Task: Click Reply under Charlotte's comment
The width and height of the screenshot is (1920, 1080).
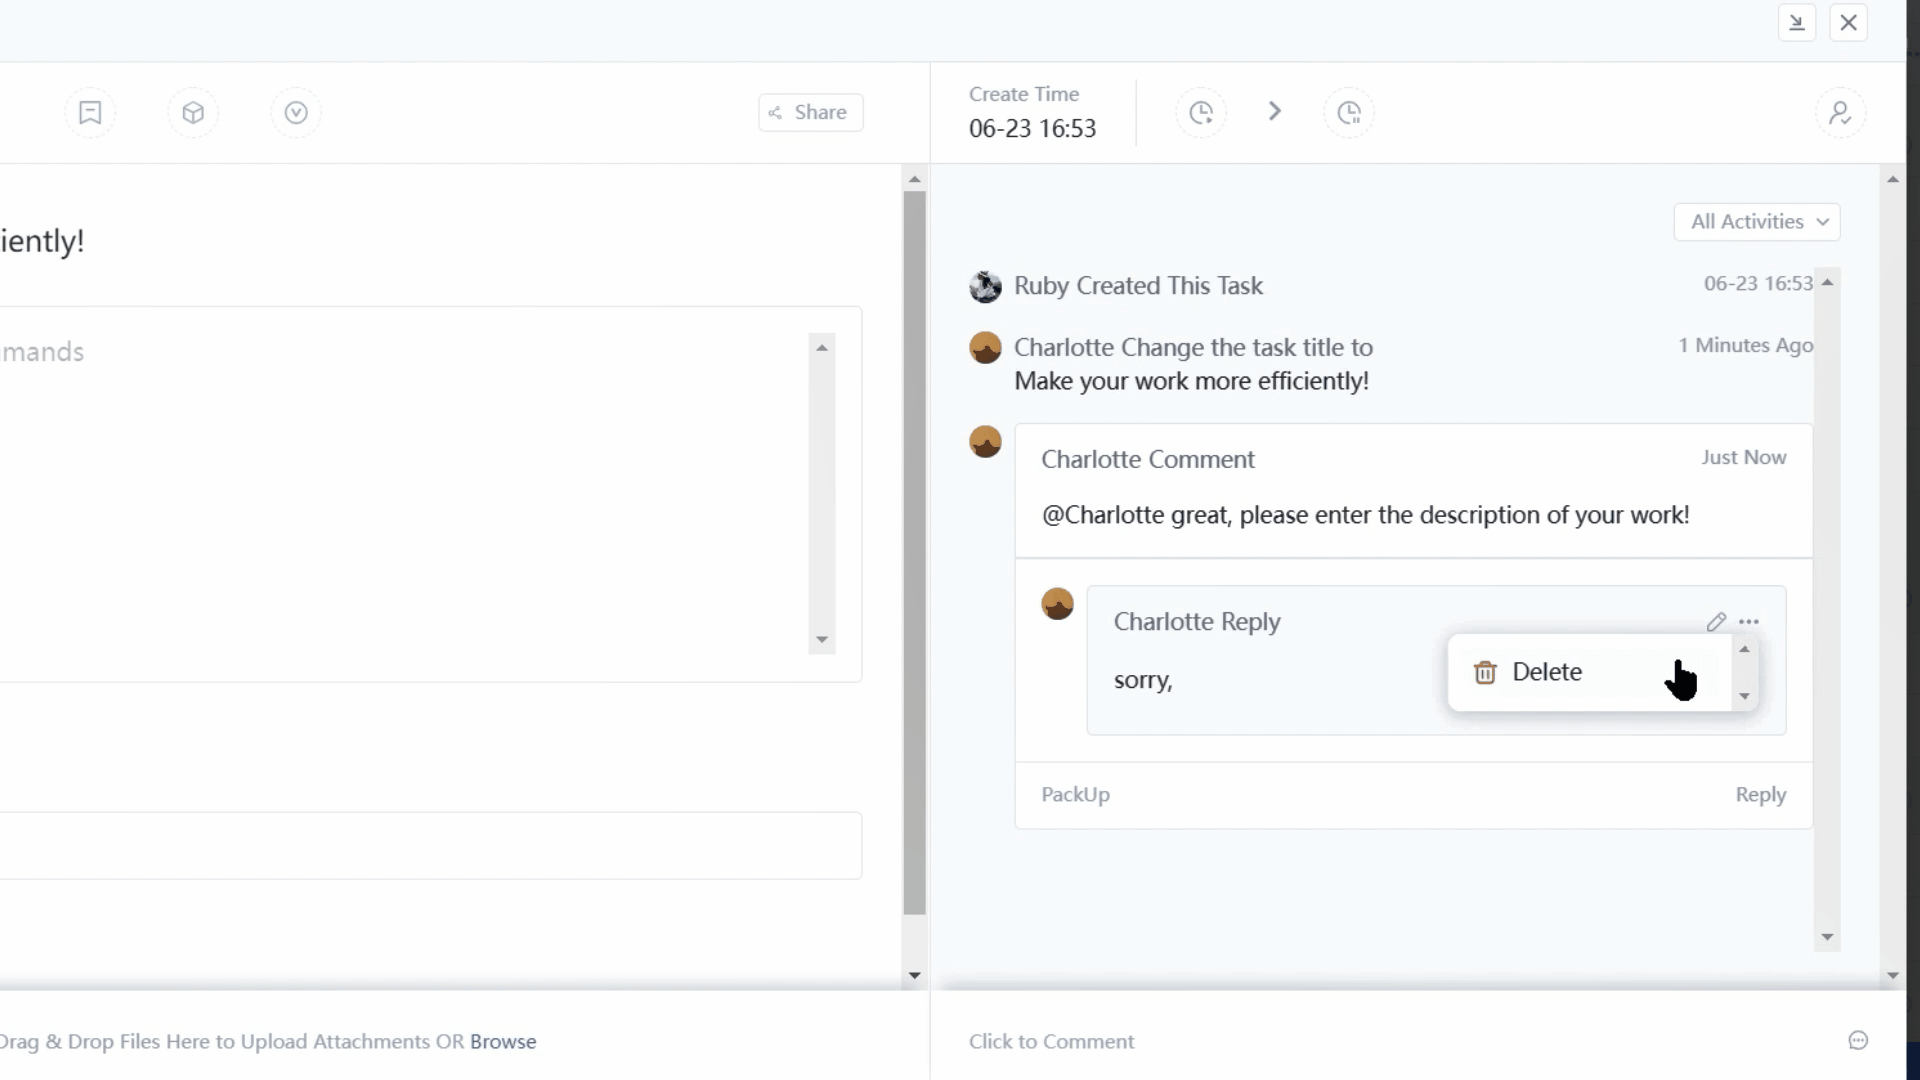Action: click(x=1760, y=795)
